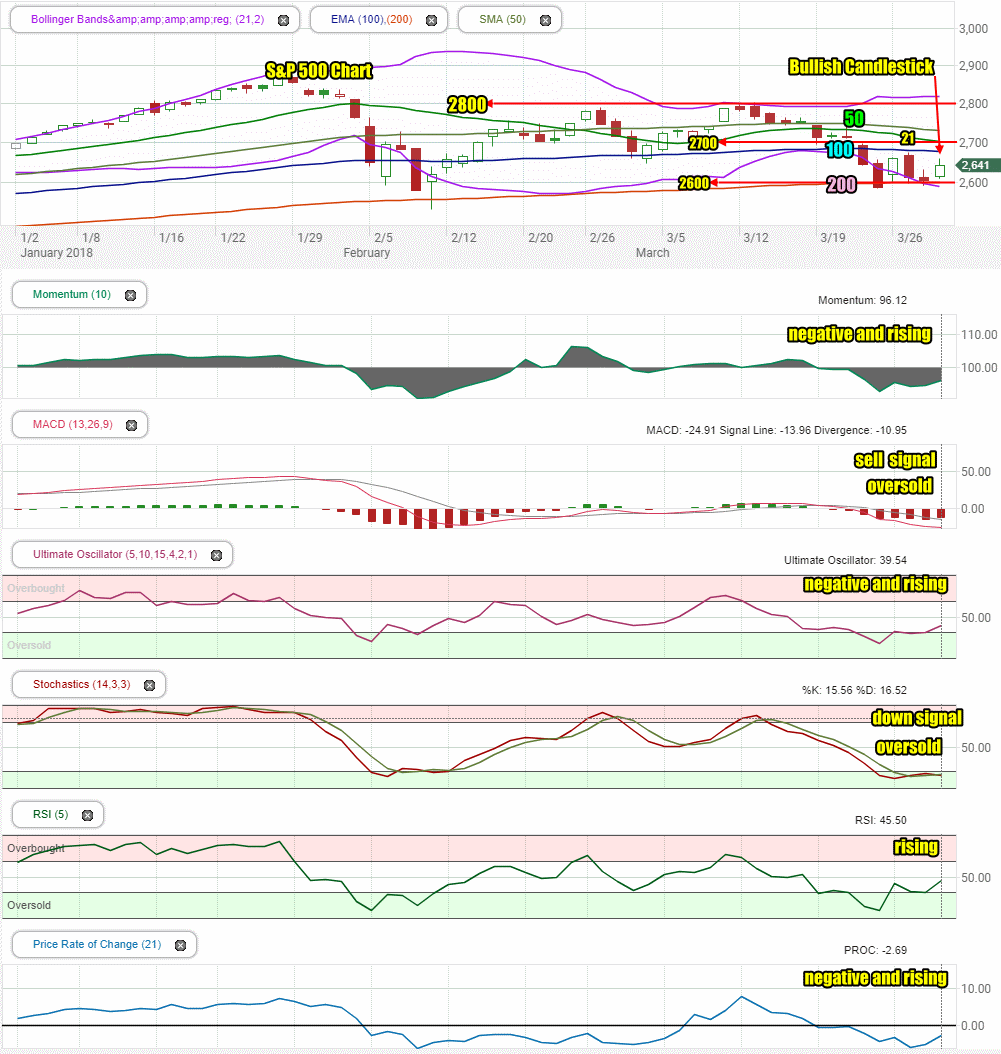Open the Stochastics (14,3,3) indicator label
This screenshot has height=1054, width=1001.
pyautogui.click(x=81, y=684)
